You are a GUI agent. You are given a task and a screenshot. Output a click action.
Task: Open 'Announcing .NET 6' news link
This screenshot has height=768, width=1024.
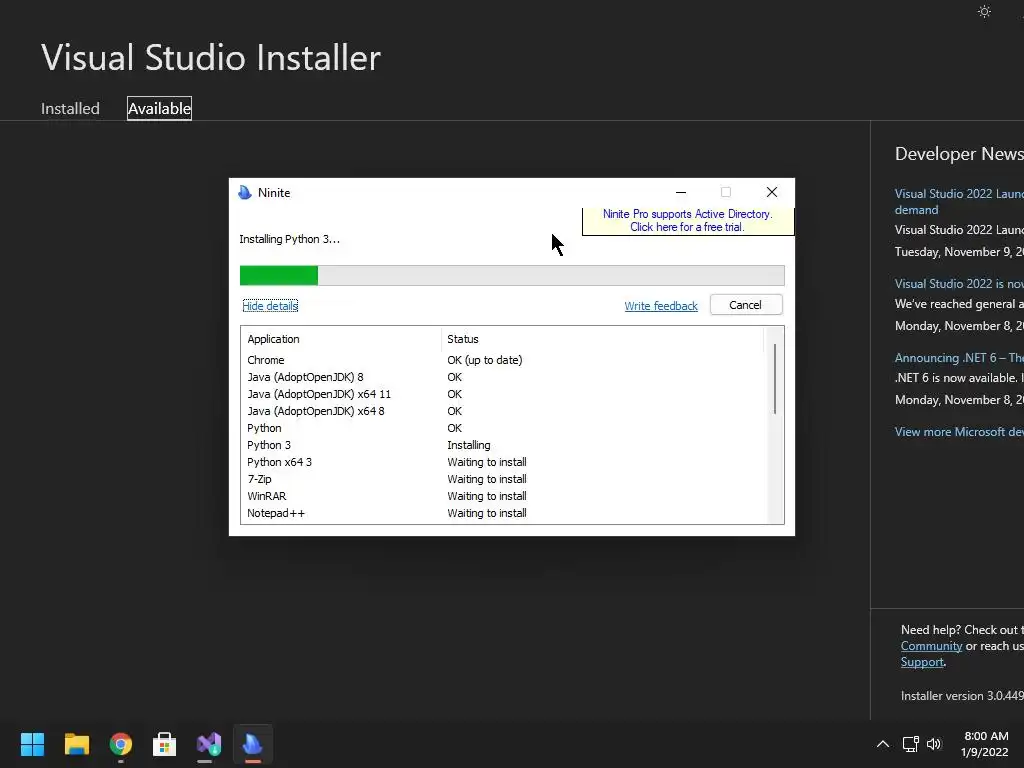[959, 357]
